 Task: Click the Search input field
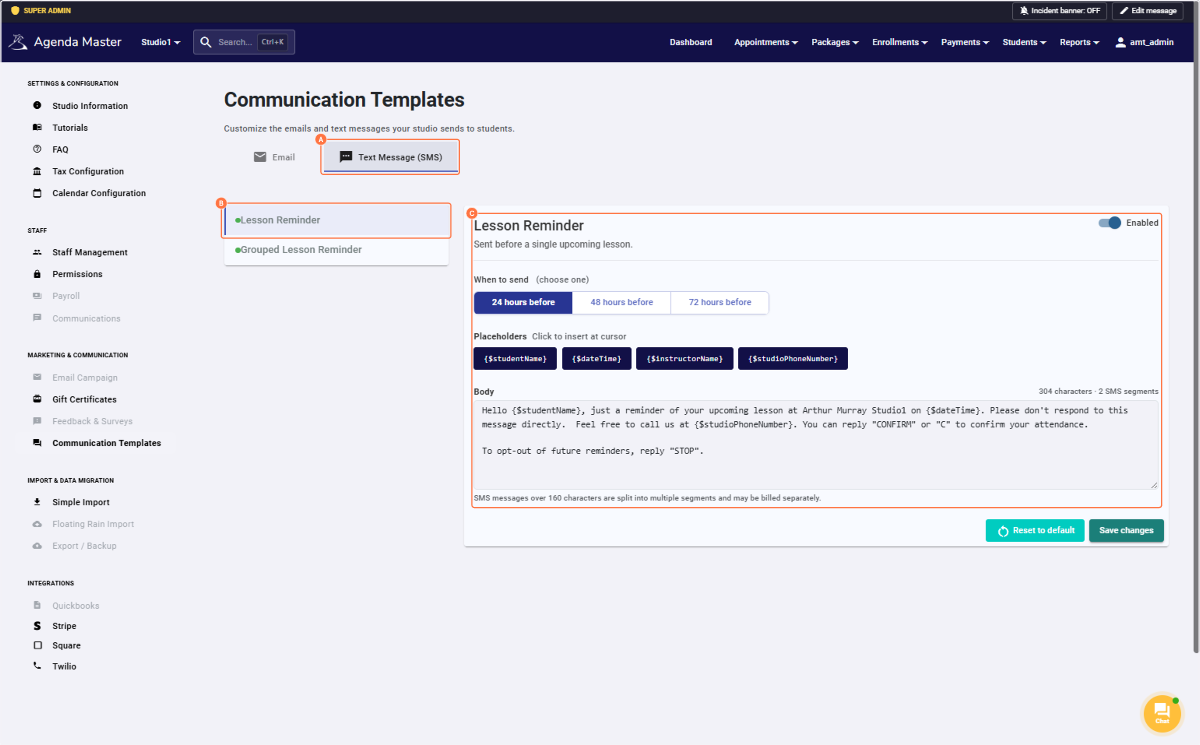coord(244,42)
